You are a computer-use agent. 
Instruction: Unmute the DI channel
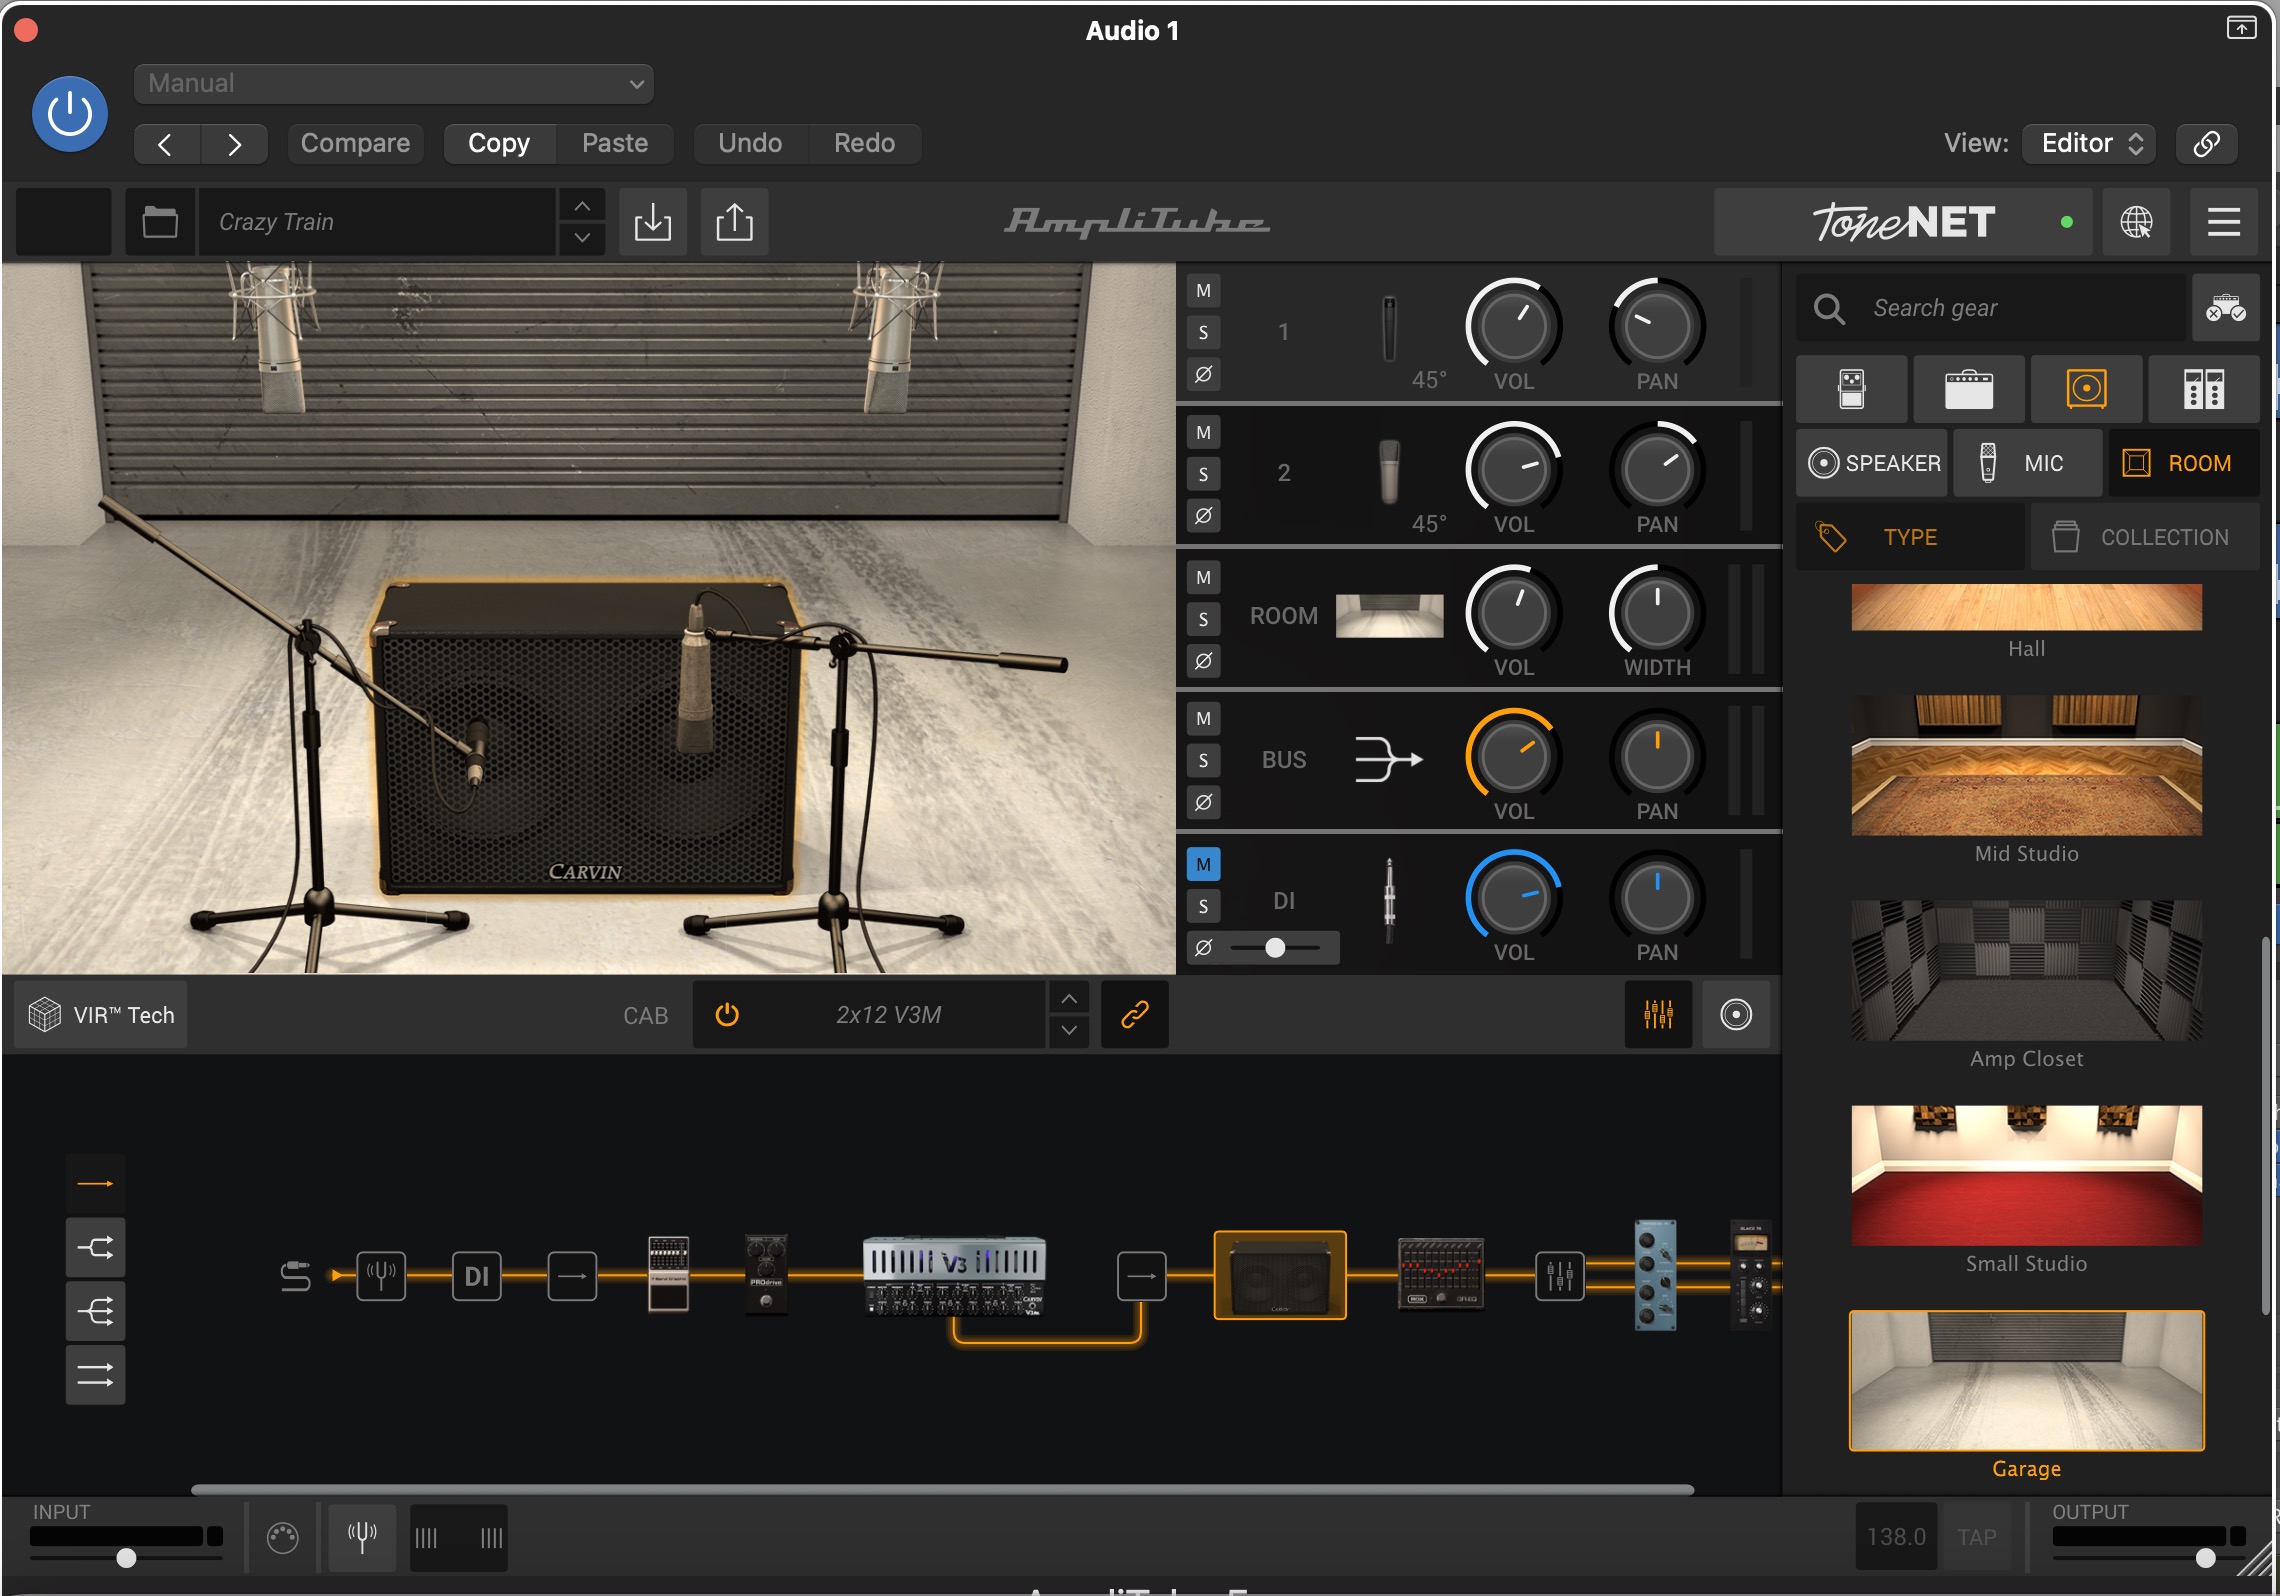coord(1203,865)
